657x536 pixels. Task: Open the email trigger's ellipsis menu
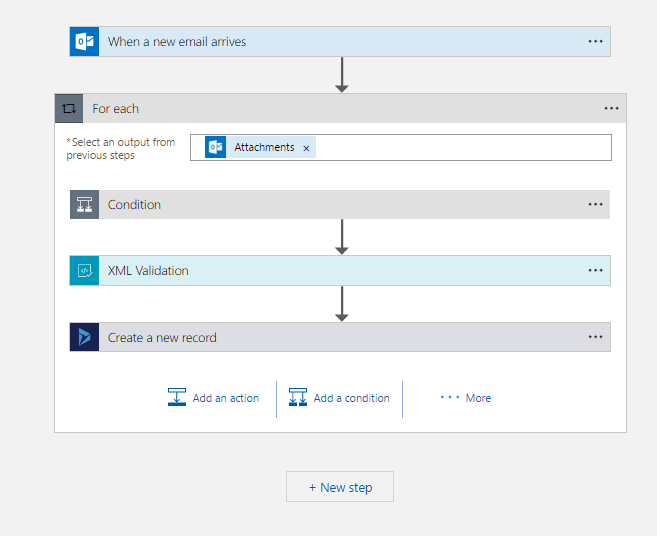(595, 41)
